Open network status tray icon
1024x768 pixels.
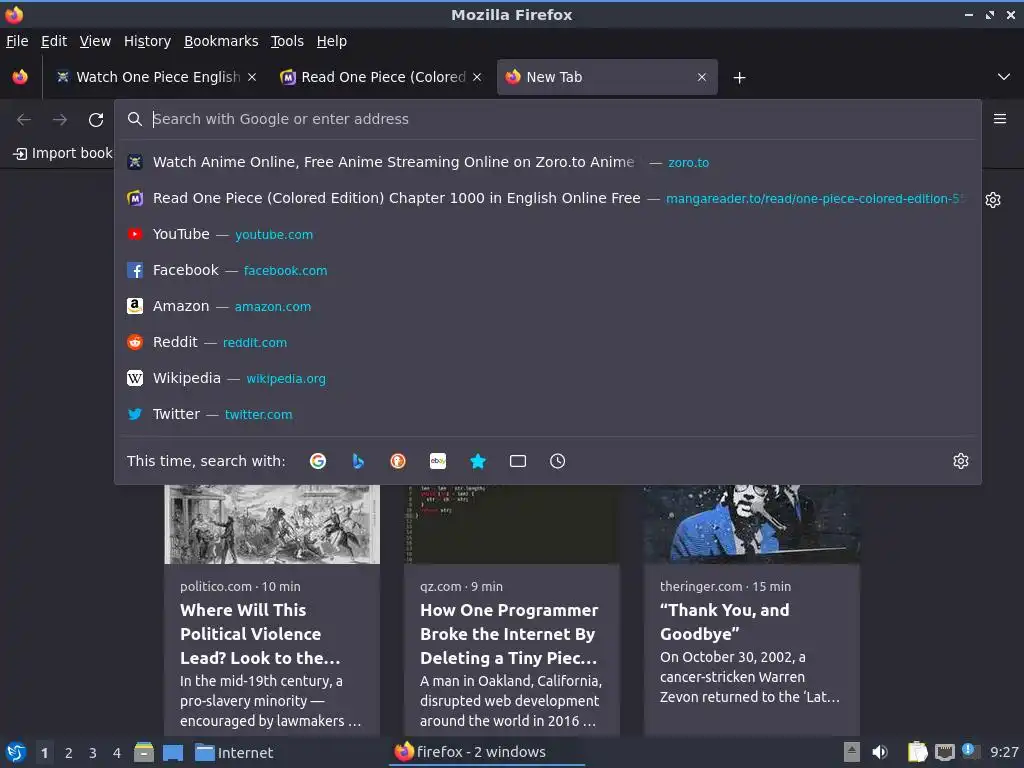pyautogui.click(x=944, y=752)
